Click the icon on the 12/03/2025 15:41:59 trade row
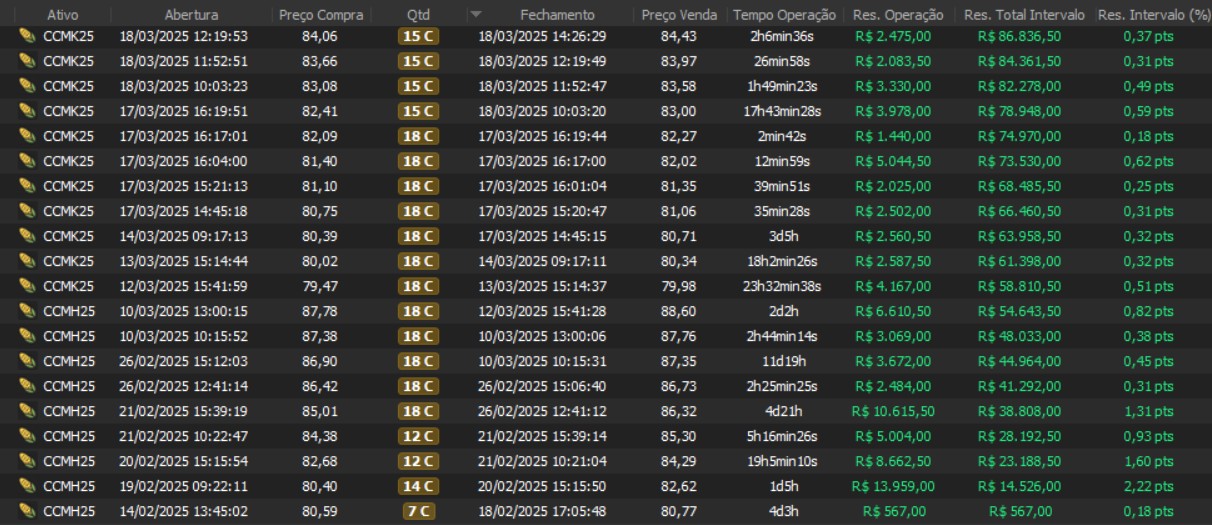Screen dimensions: 1212x525 click(x=26, y=286)
